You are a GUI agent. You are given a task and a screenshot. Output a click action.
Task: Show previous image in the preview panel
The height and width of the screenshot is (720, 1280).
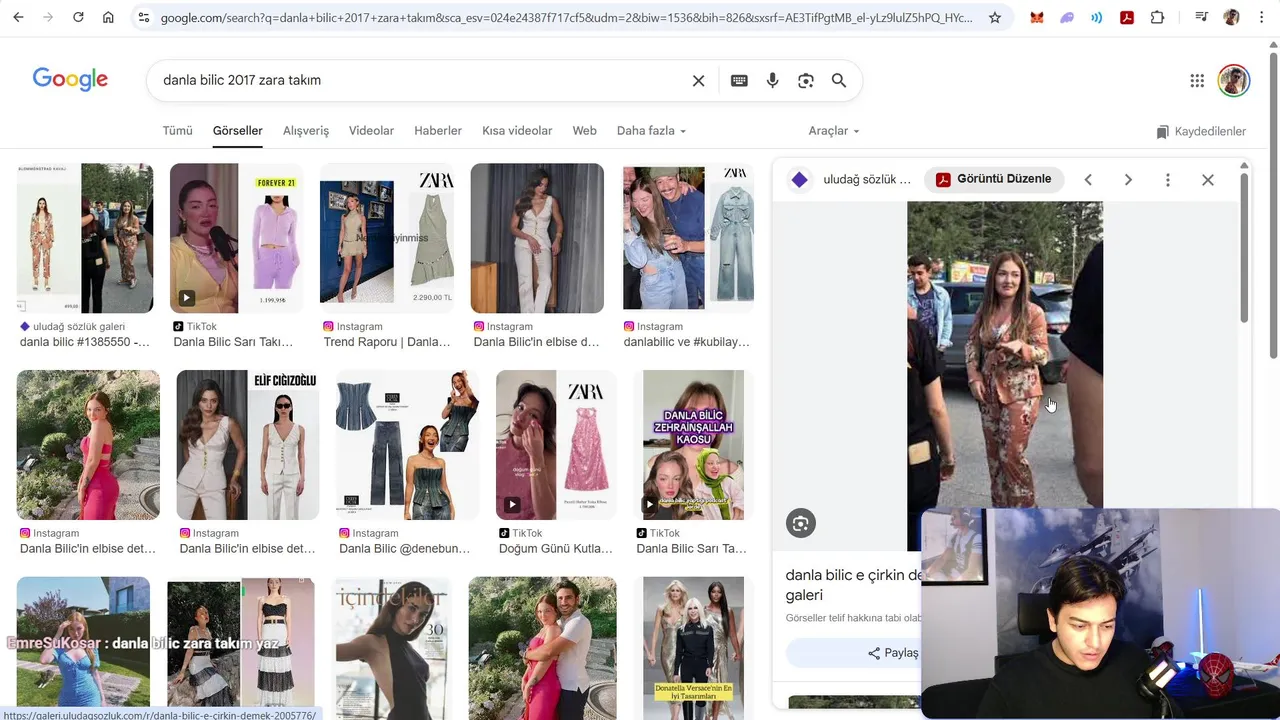1088,180
